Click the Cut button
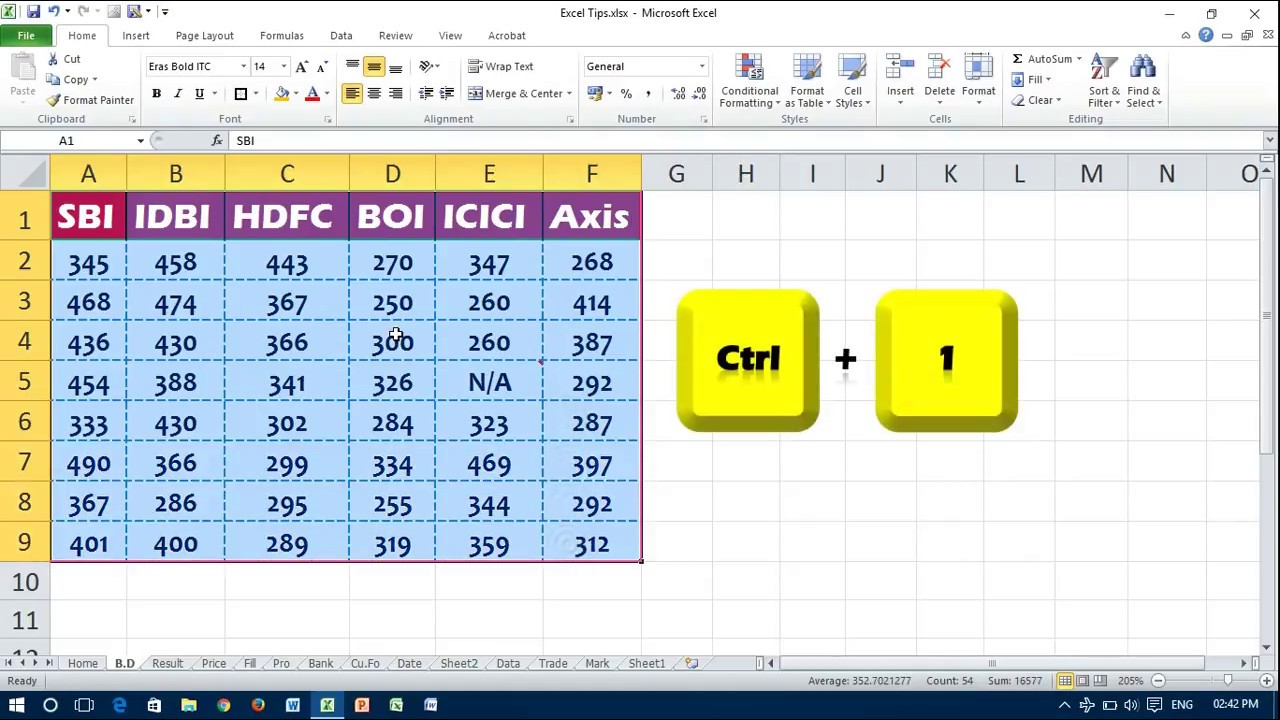The height and width of the screenshot is (720, 1280). pos(63,59)
